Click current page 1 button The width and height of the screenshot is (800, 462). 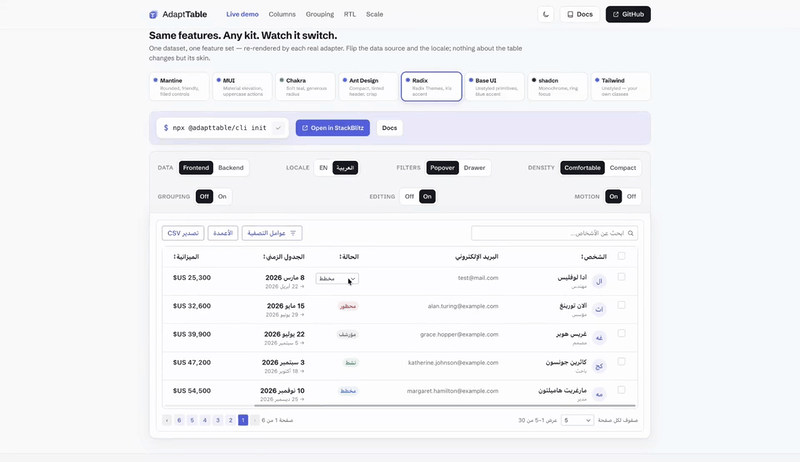click(x=243, y=420)
